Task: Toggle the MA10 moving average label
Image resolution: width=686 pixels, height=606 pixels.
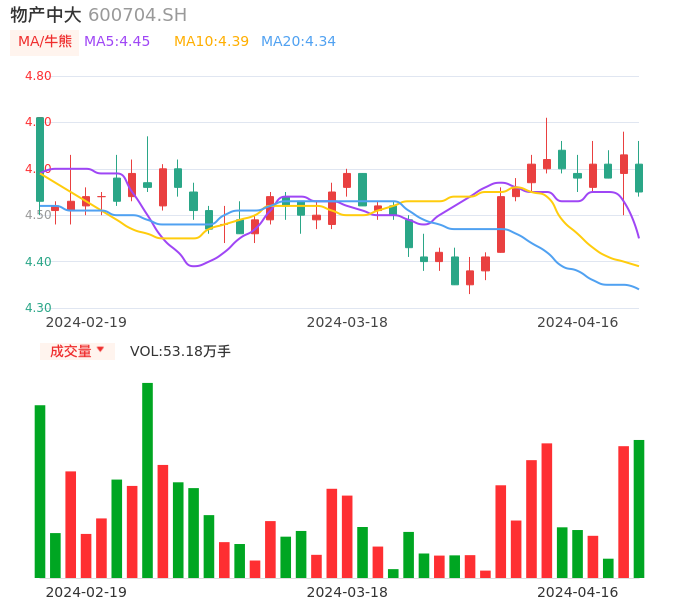Action: point(211,42)
